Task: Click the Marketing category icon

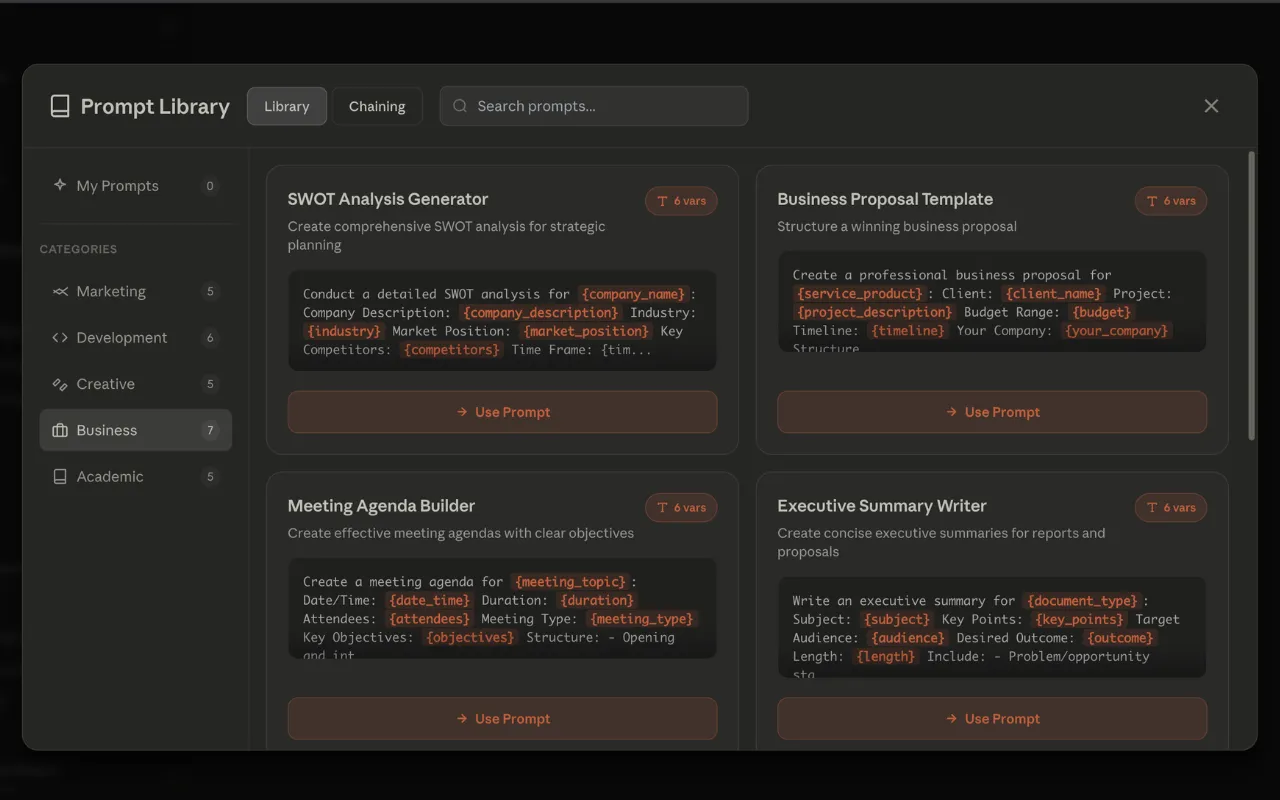Action: tap(60, 292)
